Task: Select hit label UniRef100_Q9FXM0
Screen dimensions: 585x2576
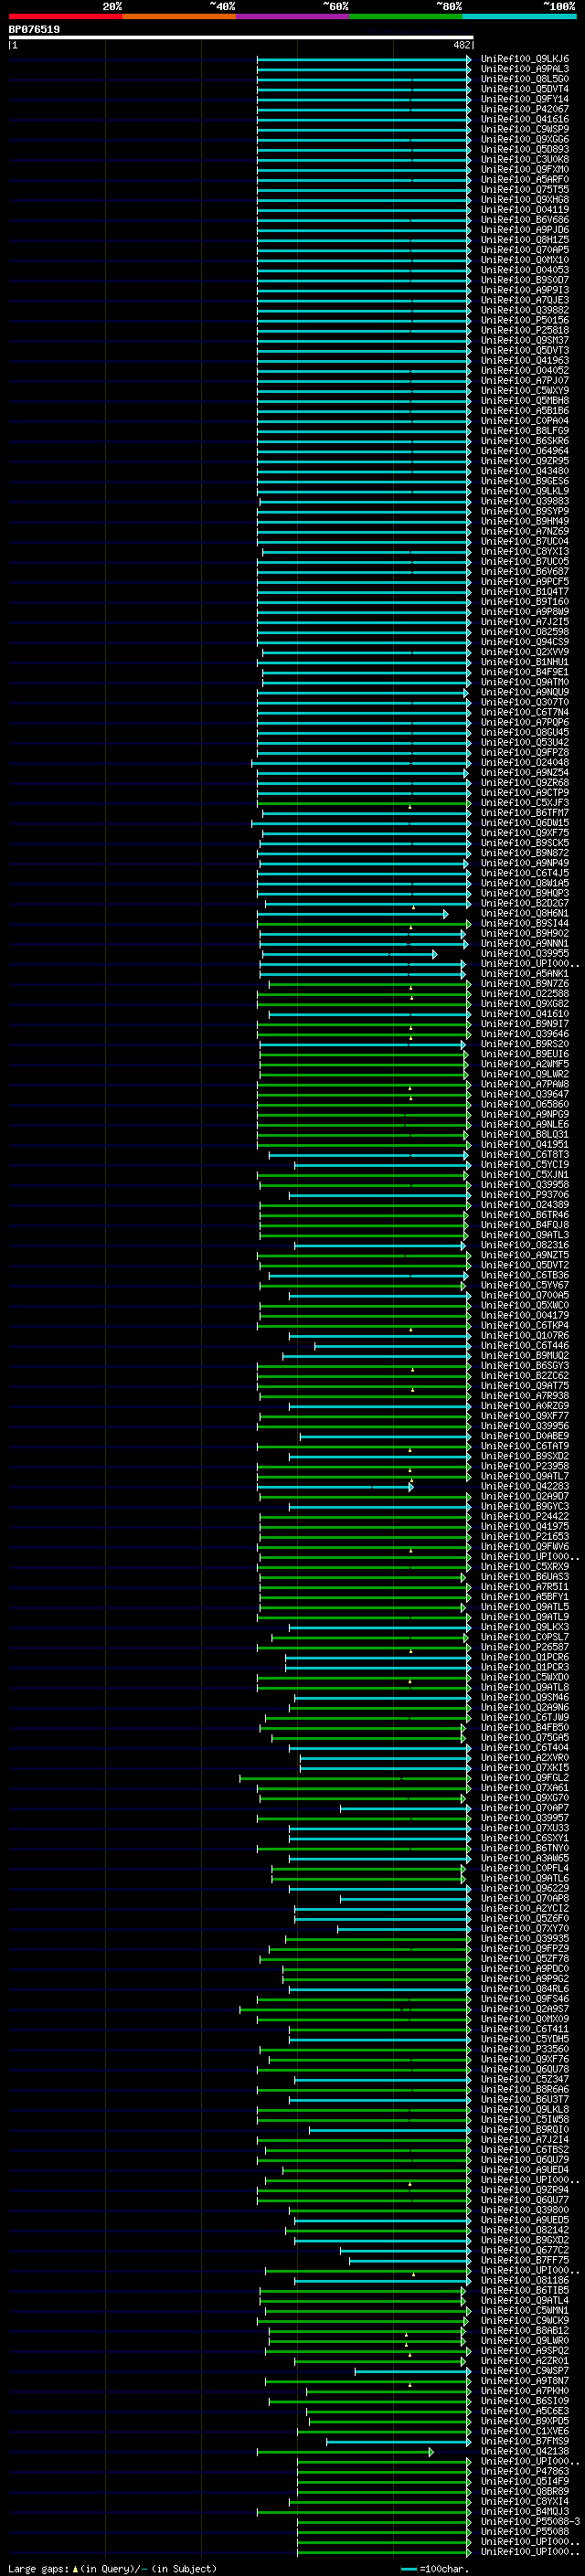Action: coord(525,170)
